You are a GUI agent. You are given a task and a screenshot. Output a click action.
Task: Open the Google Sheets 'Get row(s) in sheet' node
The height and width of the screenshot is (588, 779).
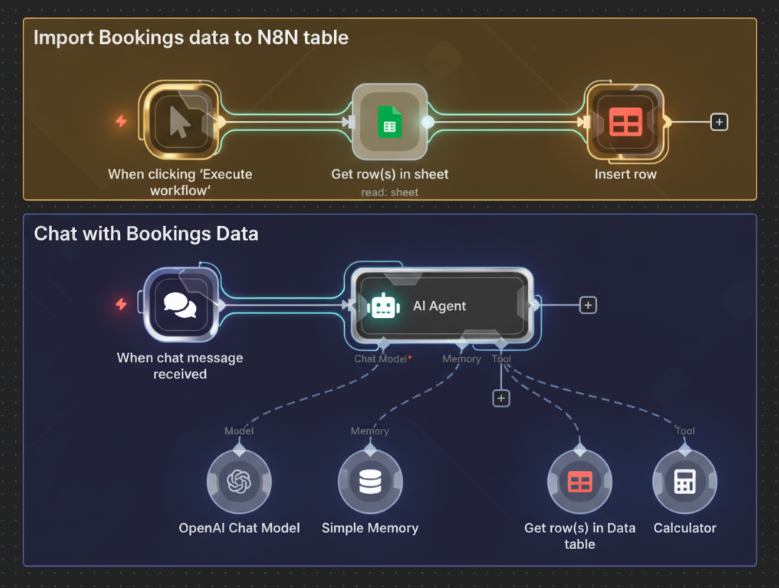(x=389, y=122)
